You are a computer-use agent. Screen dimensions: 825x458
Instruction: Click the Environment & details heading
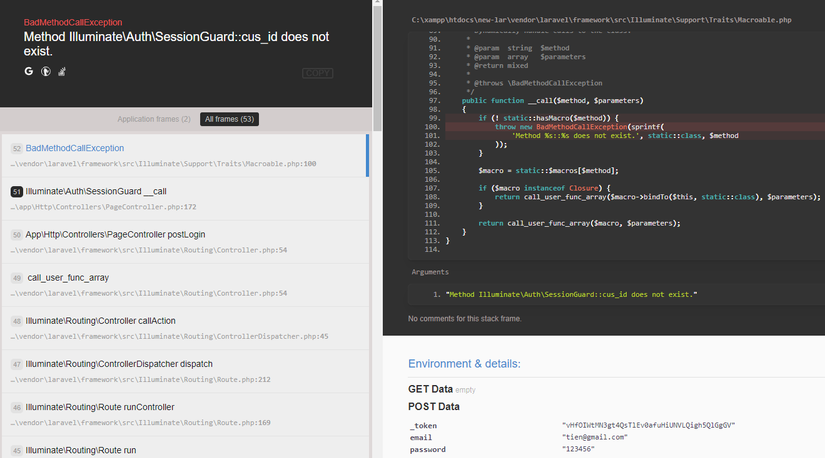click(x=464, y=364)
